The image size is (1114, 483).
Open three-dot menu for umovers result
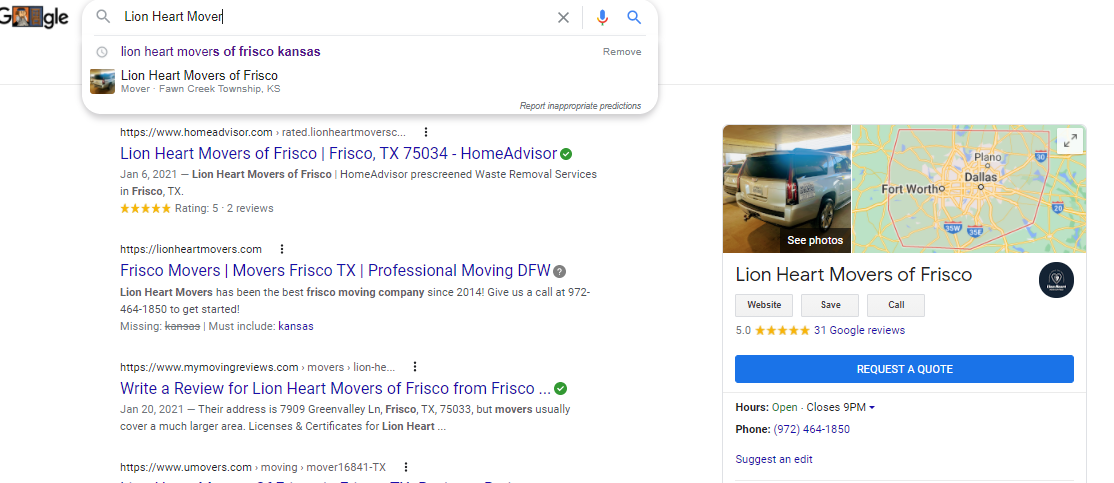point(406,467)
